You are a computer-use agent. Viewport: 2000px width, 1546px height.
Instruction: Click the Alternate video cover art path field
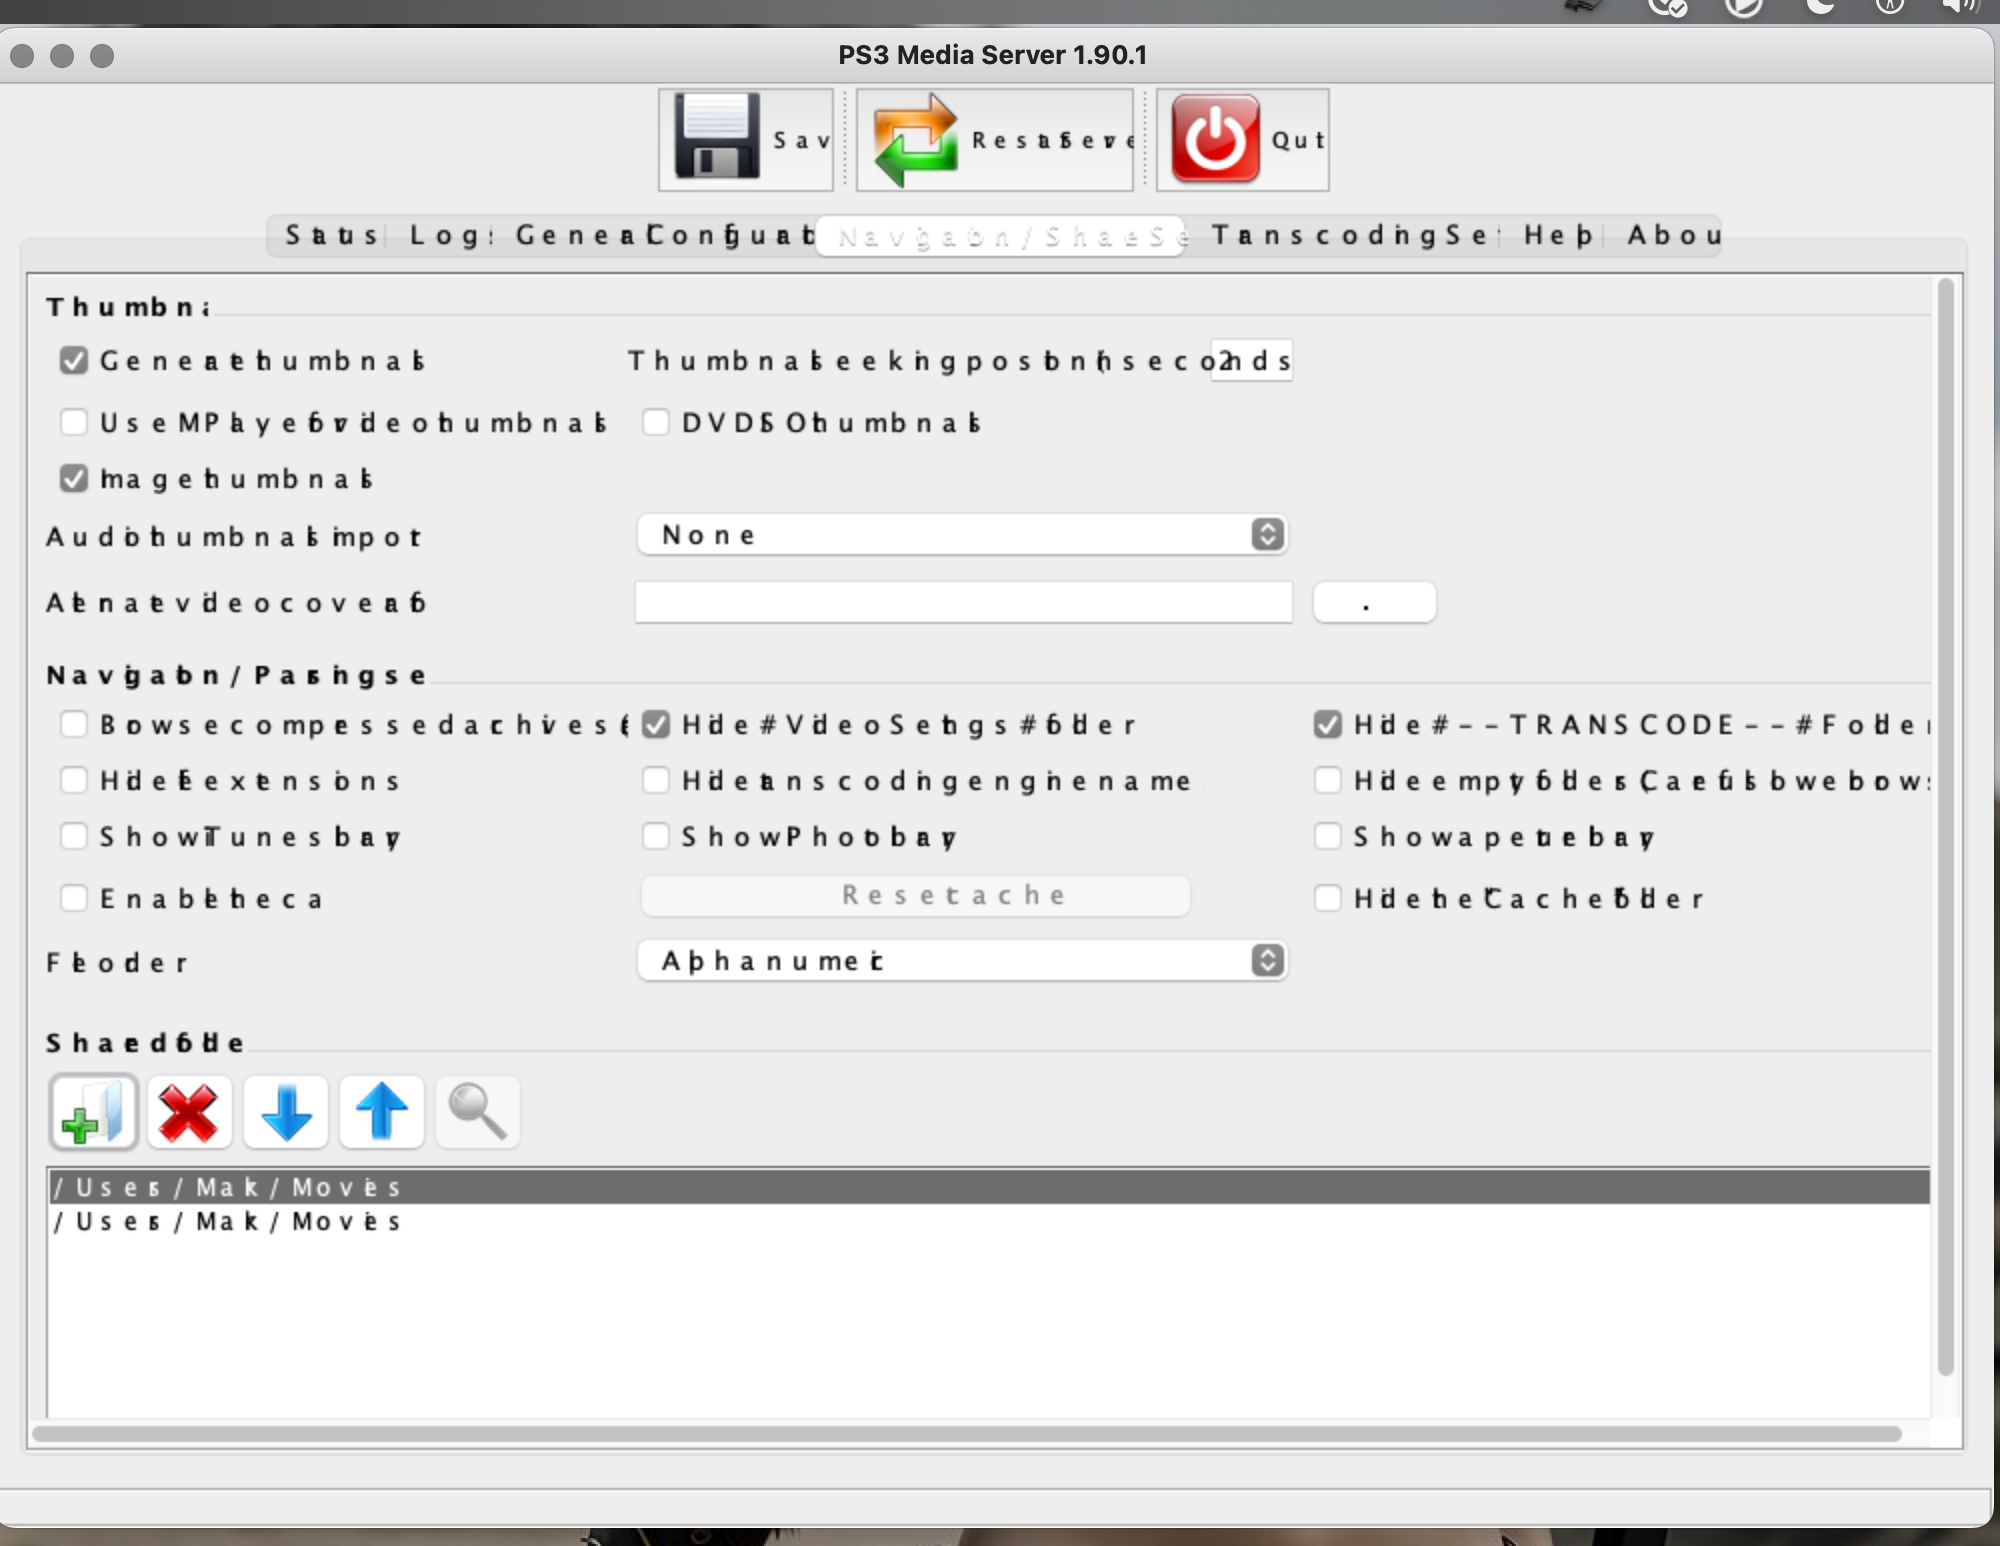[964, 602]
